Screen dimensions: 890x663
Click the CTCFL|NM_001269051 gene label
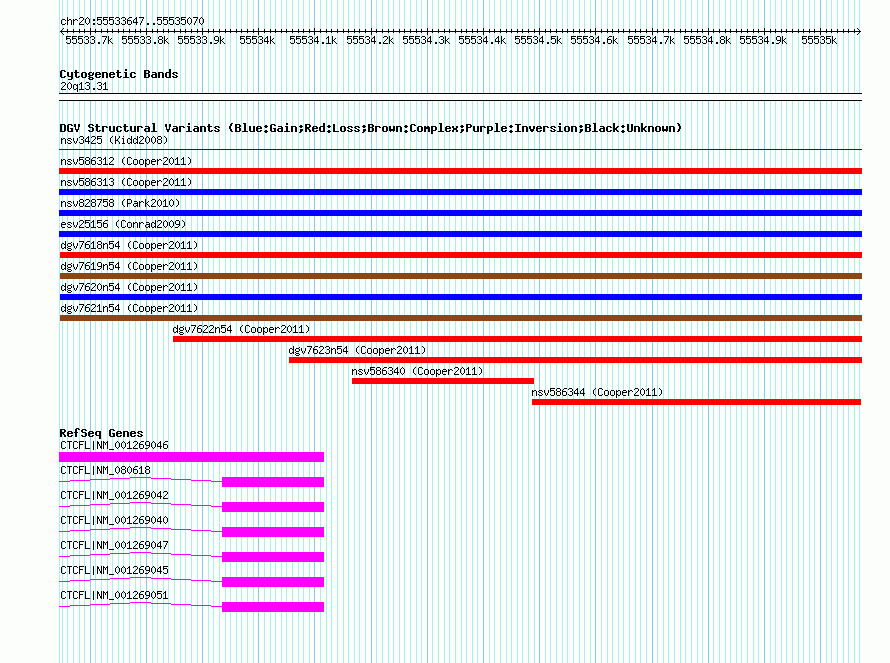(114, 595)
